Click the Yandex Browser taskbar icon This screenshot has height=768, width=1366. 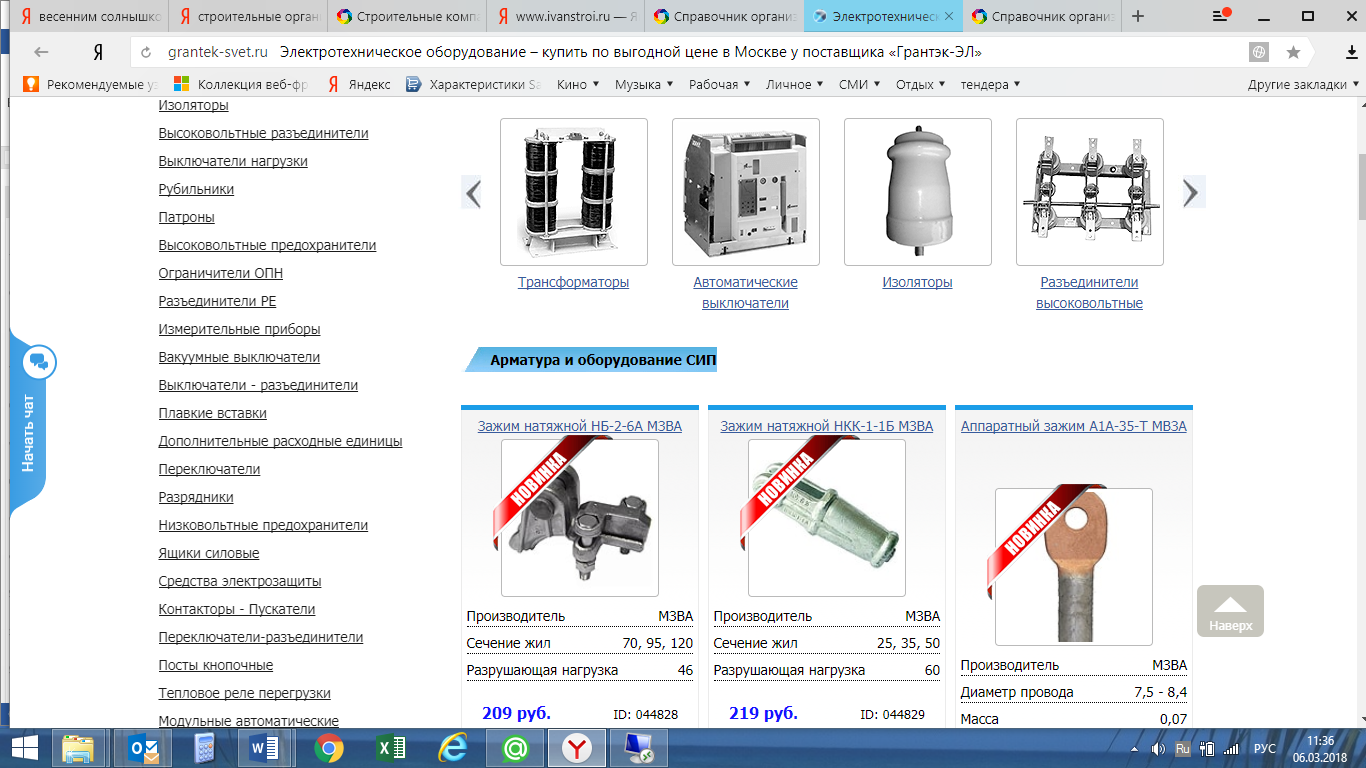coord(576,747)
